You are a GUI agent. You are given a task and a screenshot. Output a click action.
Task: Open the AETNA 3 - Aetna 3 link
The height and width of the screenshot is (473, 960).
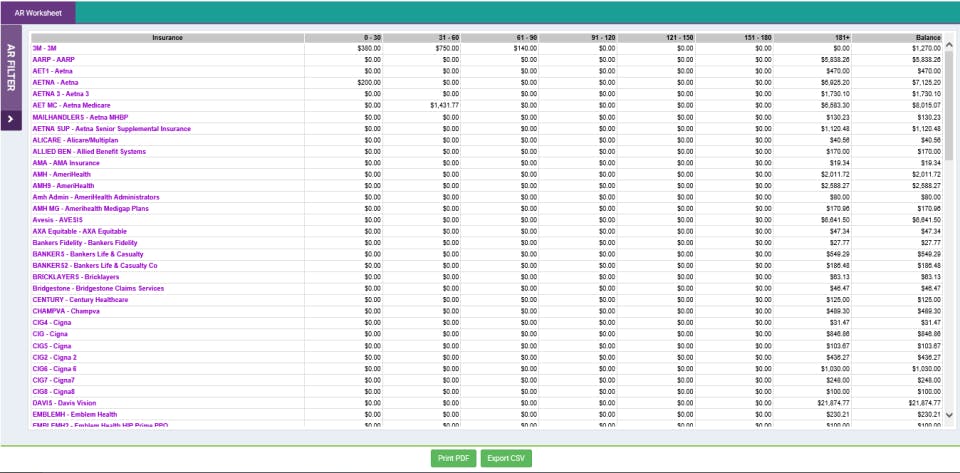pyautogui.click(x=61, y=94)
